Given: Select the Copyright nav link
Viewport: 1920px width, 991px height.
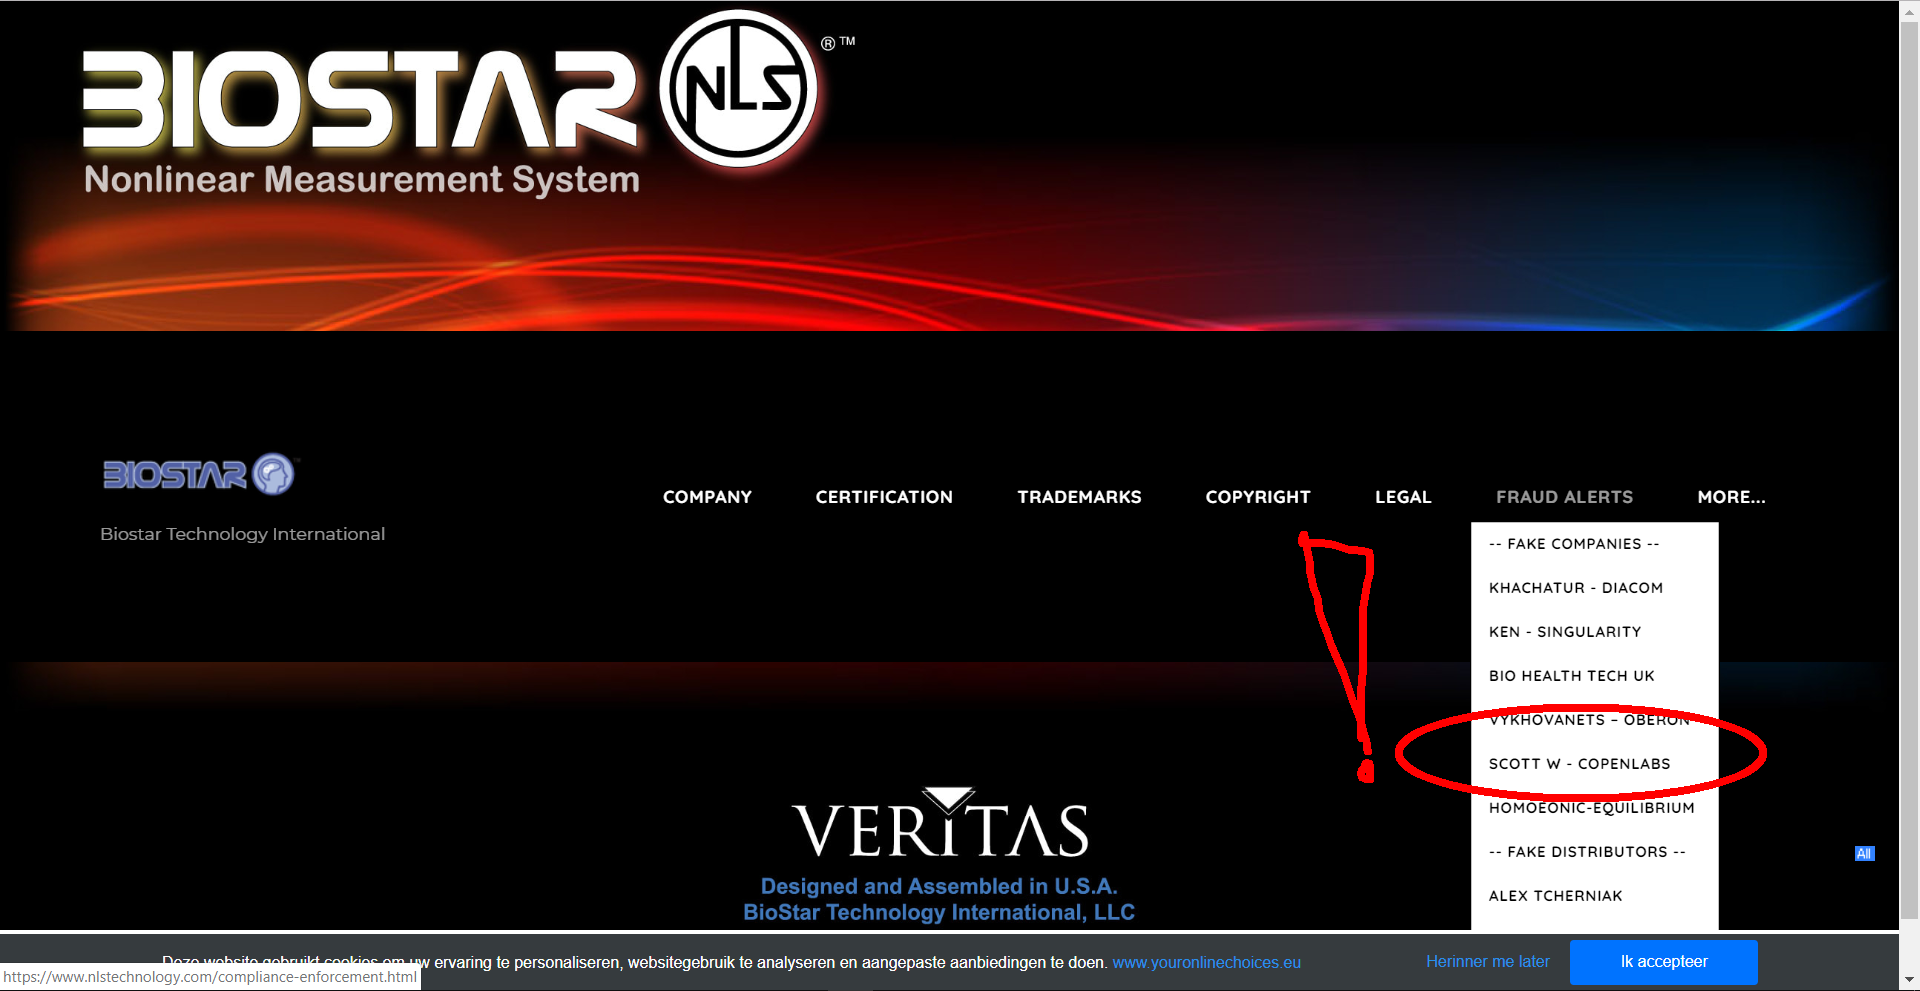Looking at the screenshot, I should pyautogui.click(x=1257, y=497).
